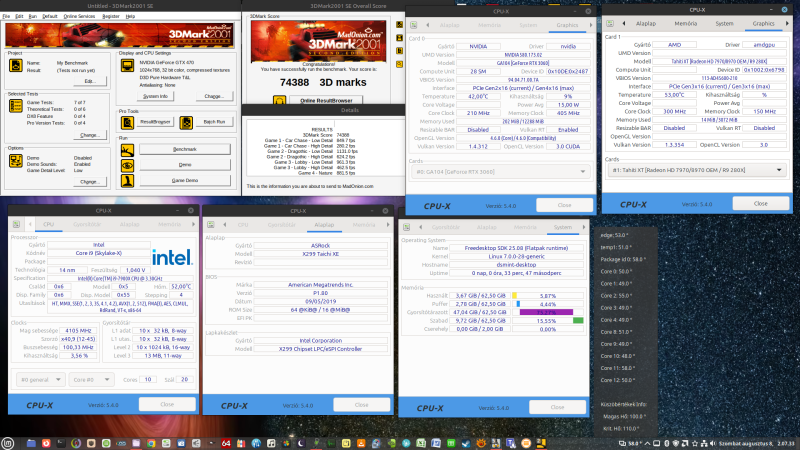Click the ResultBrowser magnifier icon
The width and height of the screenshot is (800, 450).
[127, 122]
